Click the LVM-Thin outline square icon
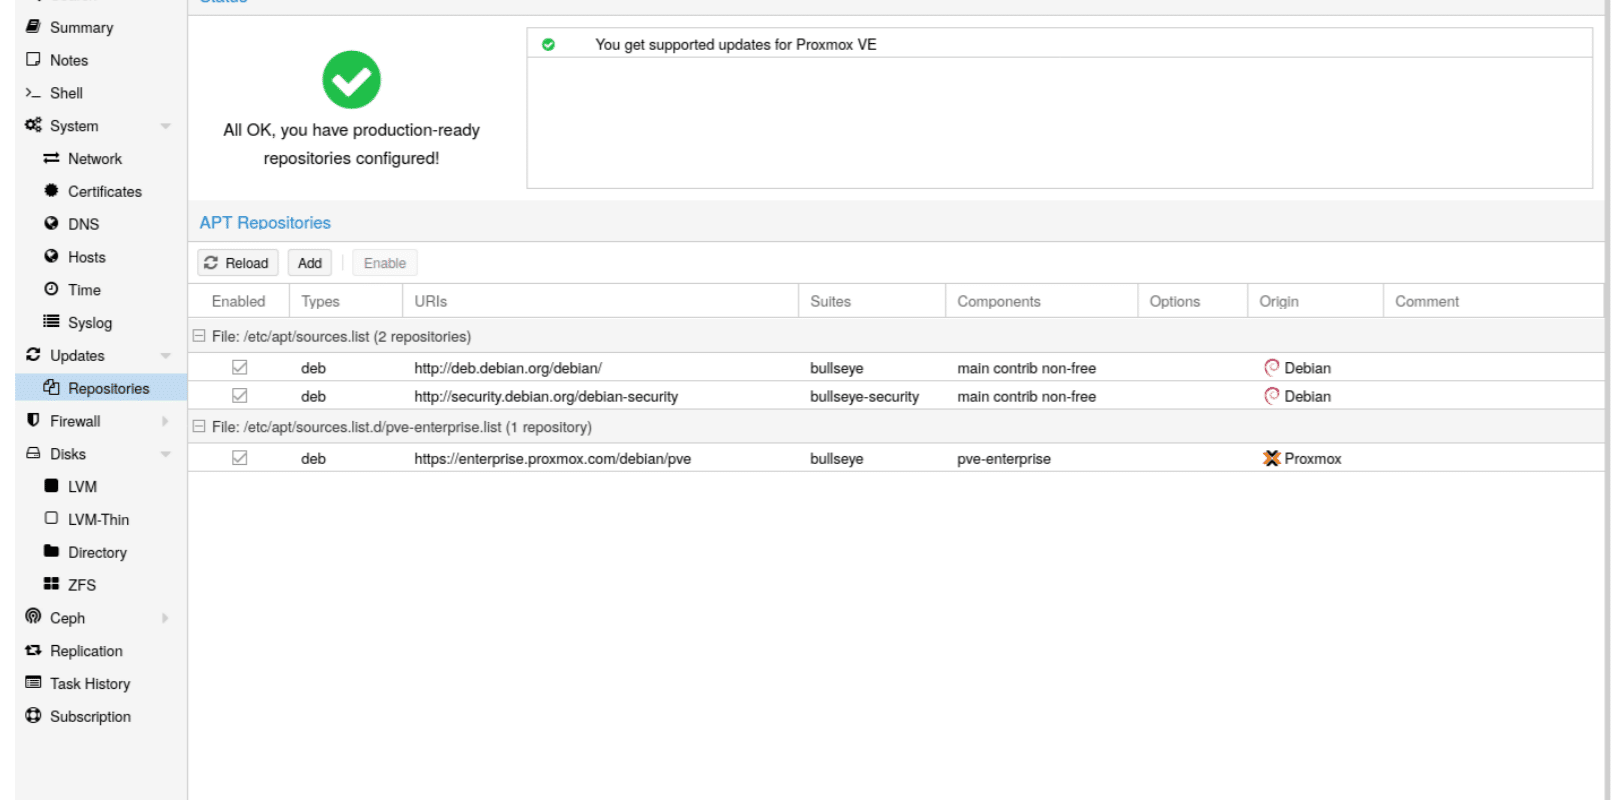This screenshot has width=1621, height=800. [x=51, y=519]
